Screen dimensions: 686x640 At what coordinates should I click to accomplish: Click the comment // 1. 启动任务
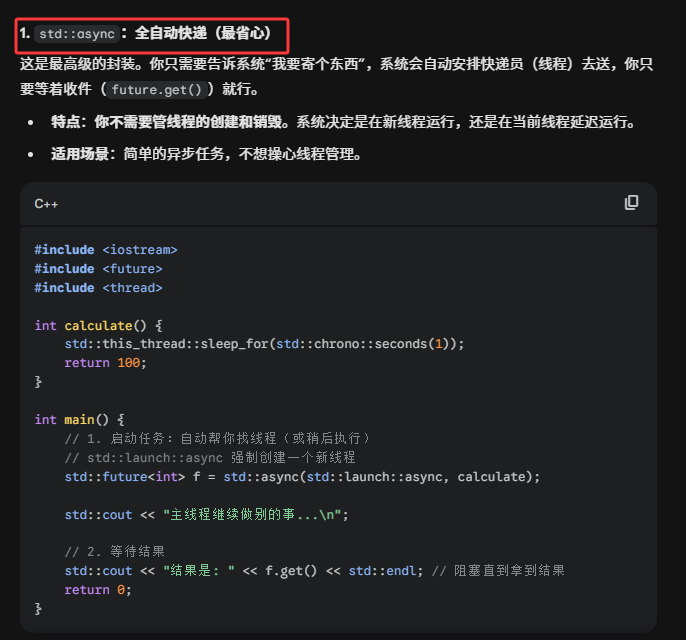tap(217, 438)
